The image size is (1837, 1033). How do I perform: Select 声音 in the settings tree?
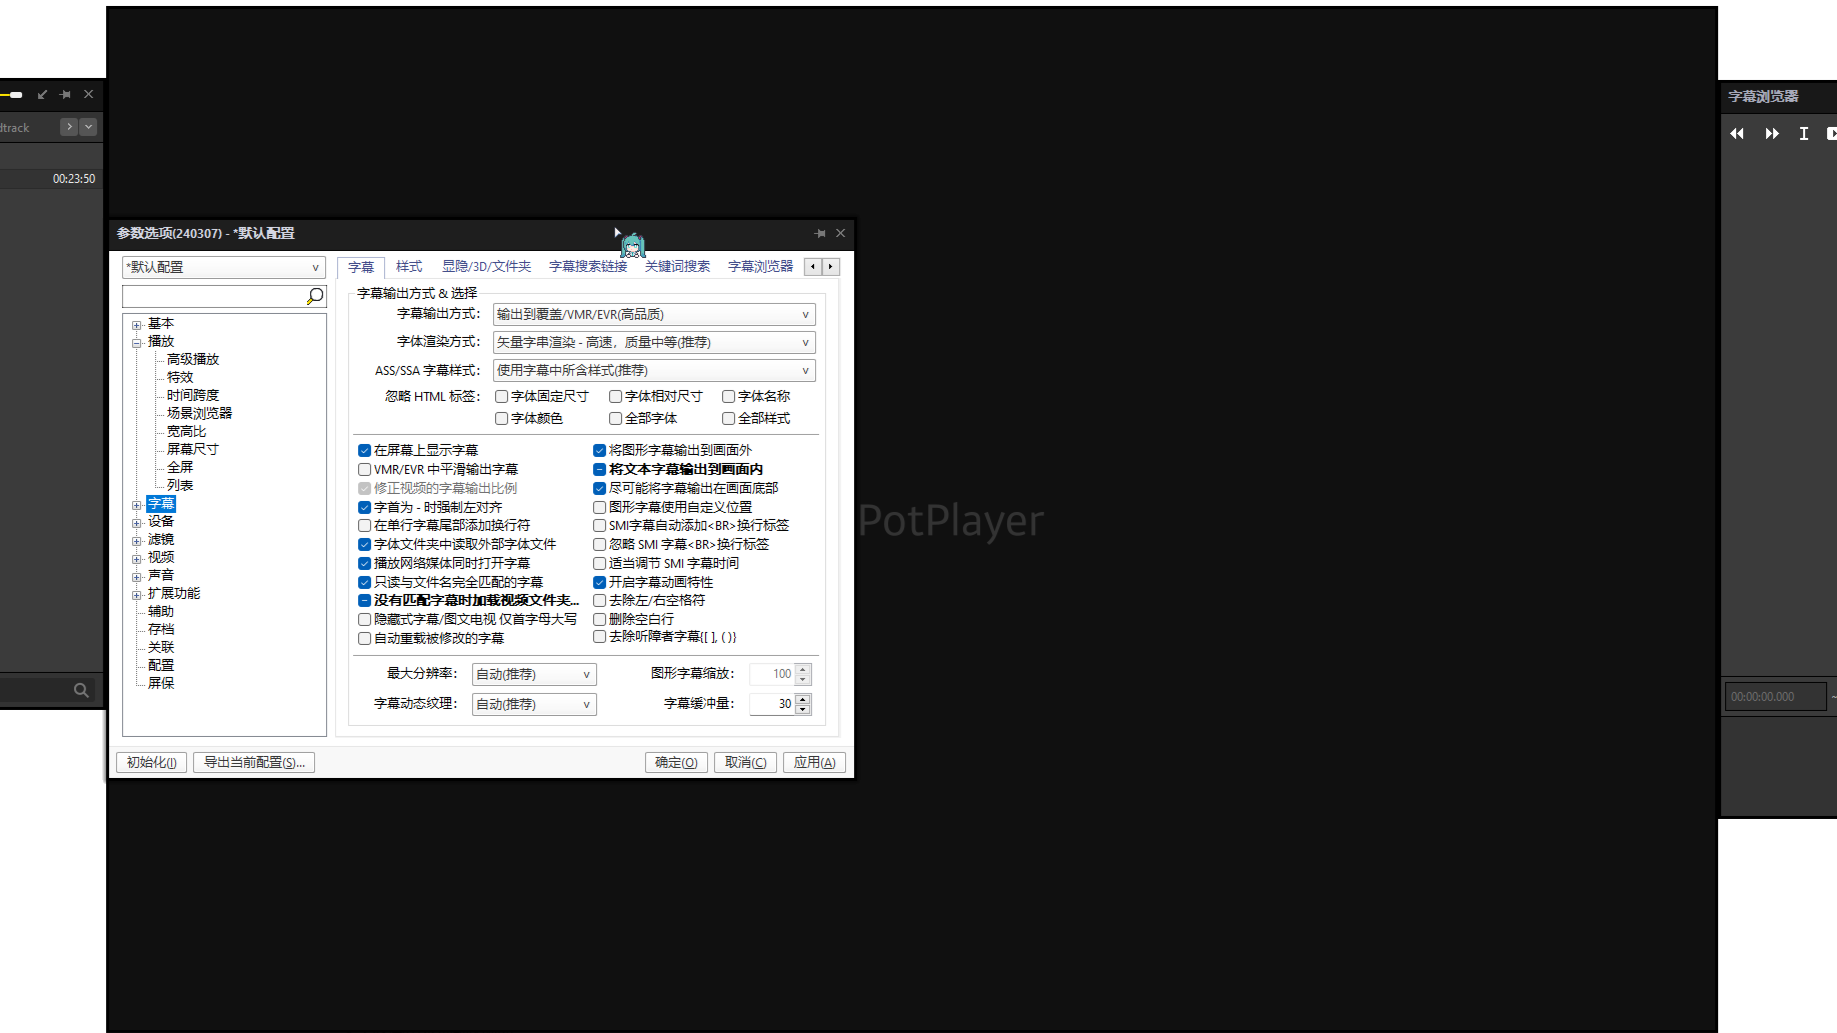tap(161, 575)
